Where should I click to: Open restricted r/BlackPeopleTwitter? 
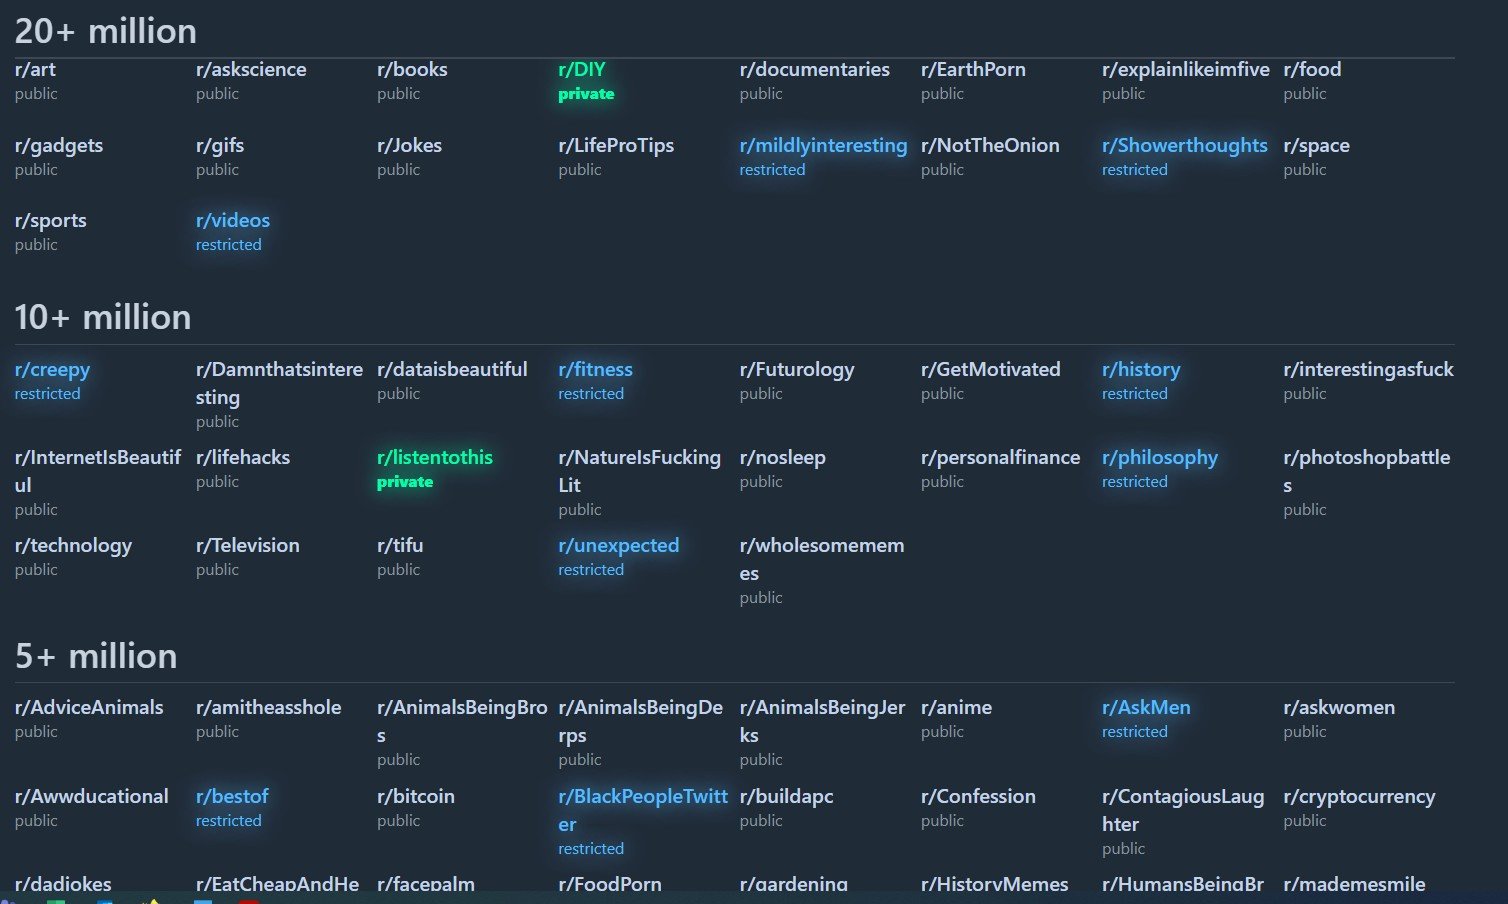(x=643, y=810)
